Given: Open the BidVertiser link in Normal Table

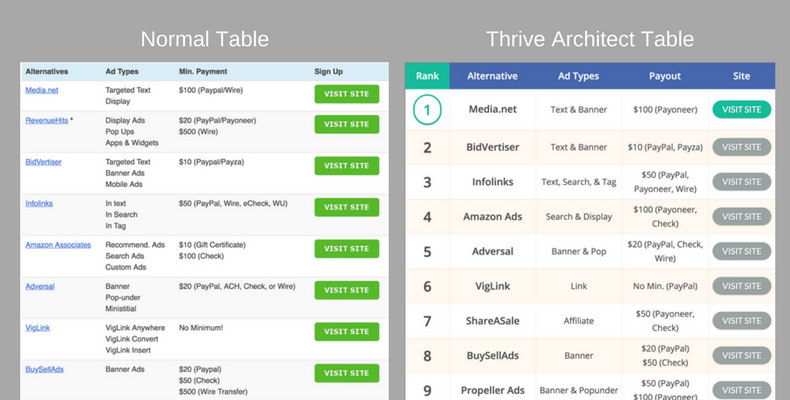Looking at the screenshot, I should [43, 162].
